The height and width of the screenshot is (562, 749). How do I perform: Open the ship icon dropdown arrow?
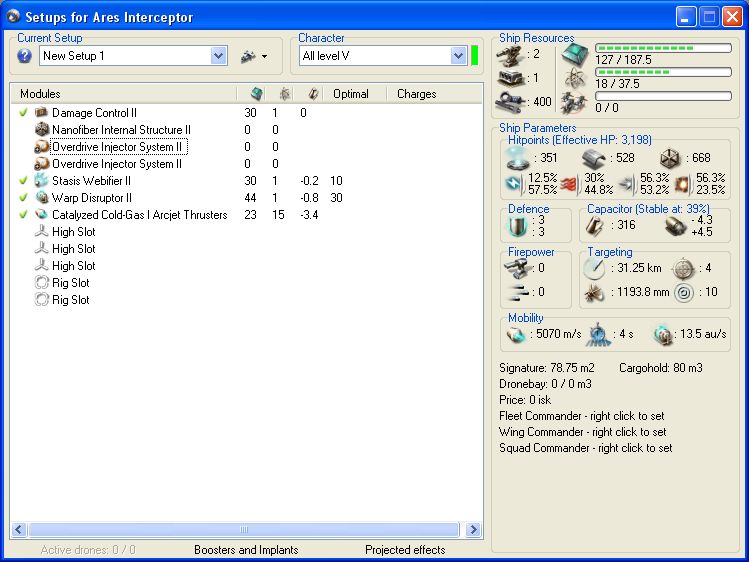click(x=265, y=57)
